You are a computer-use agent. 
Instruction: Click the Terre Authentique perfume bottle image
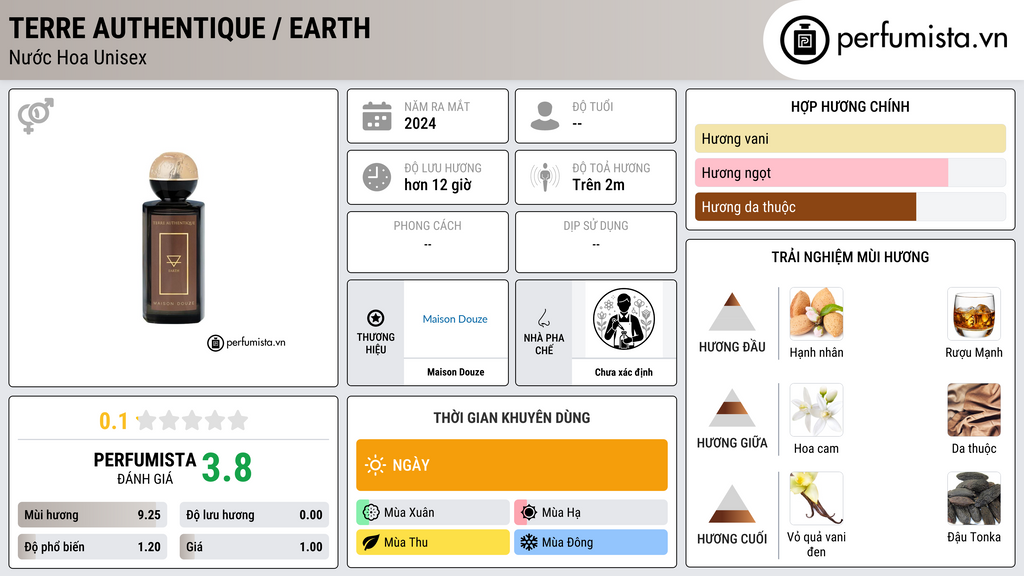(173, 238)
